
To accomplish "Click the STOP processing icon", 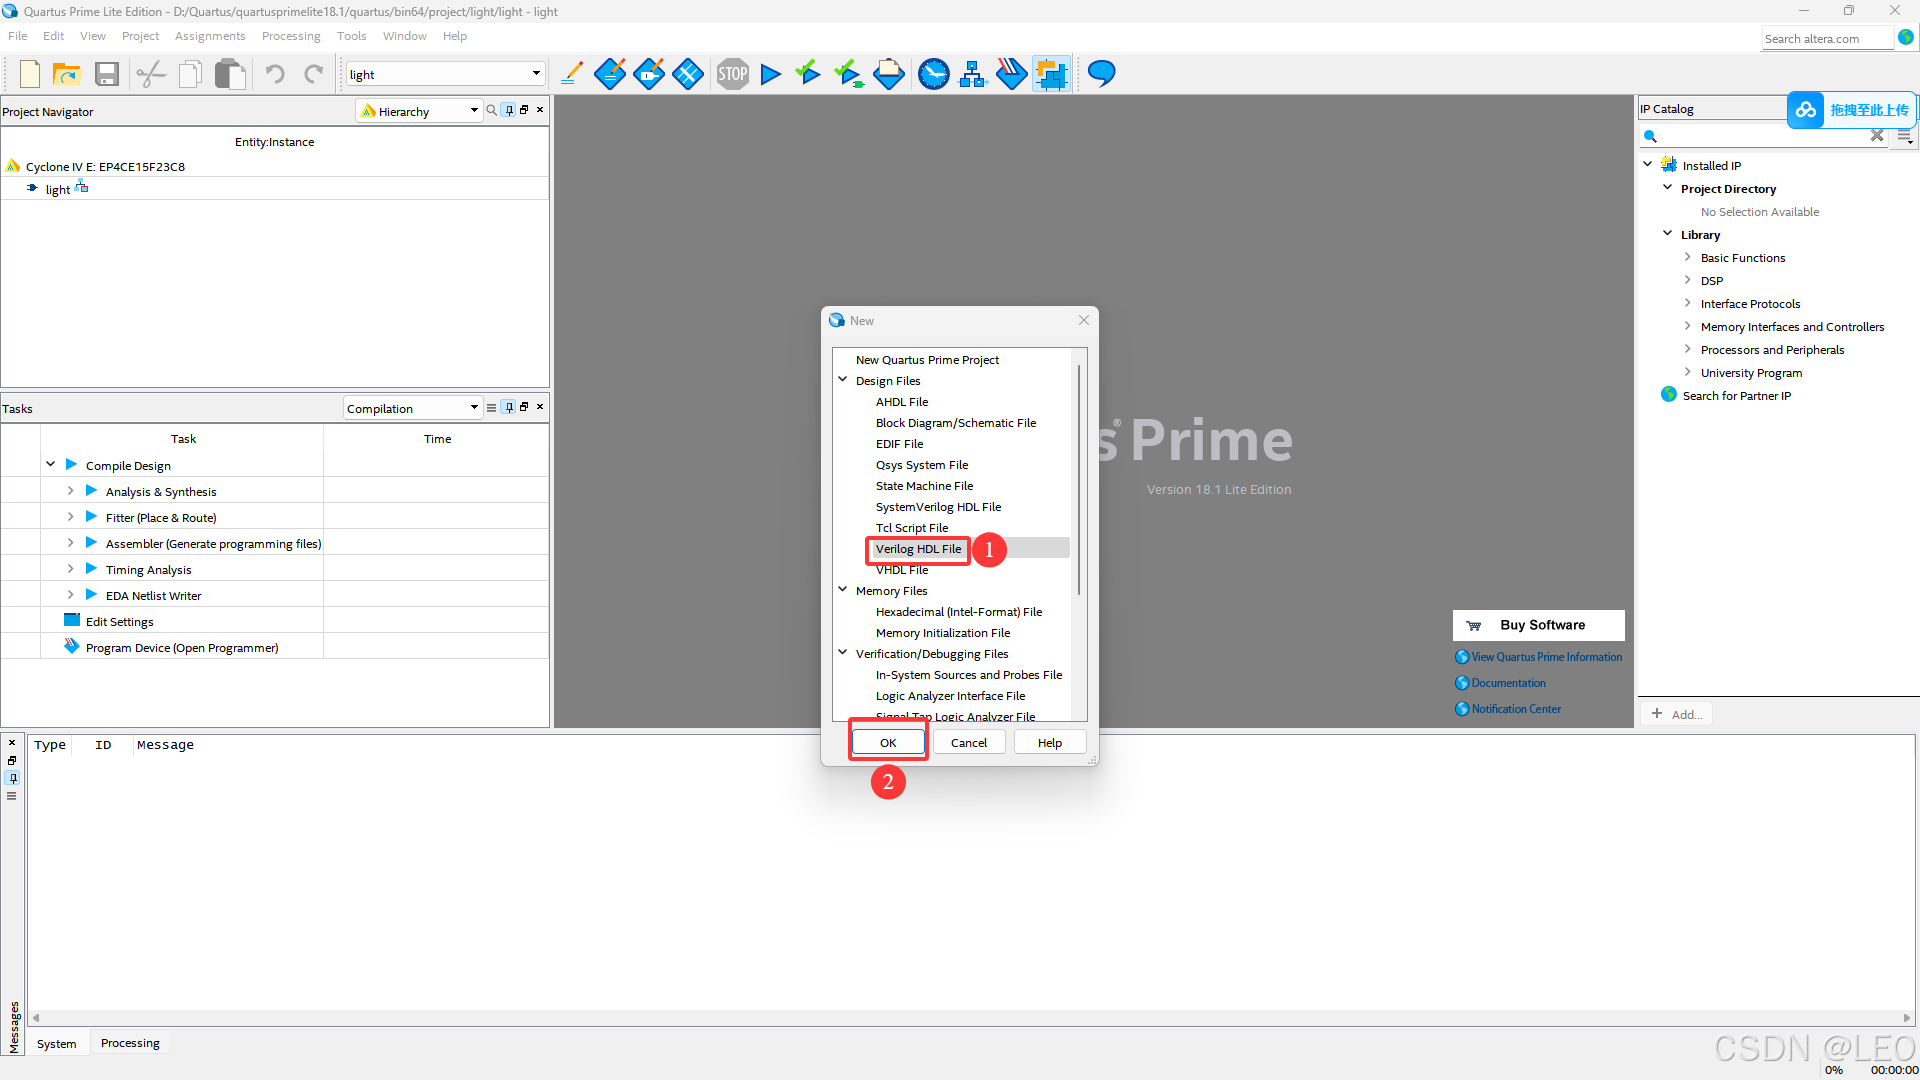I will tap(732, 74).
